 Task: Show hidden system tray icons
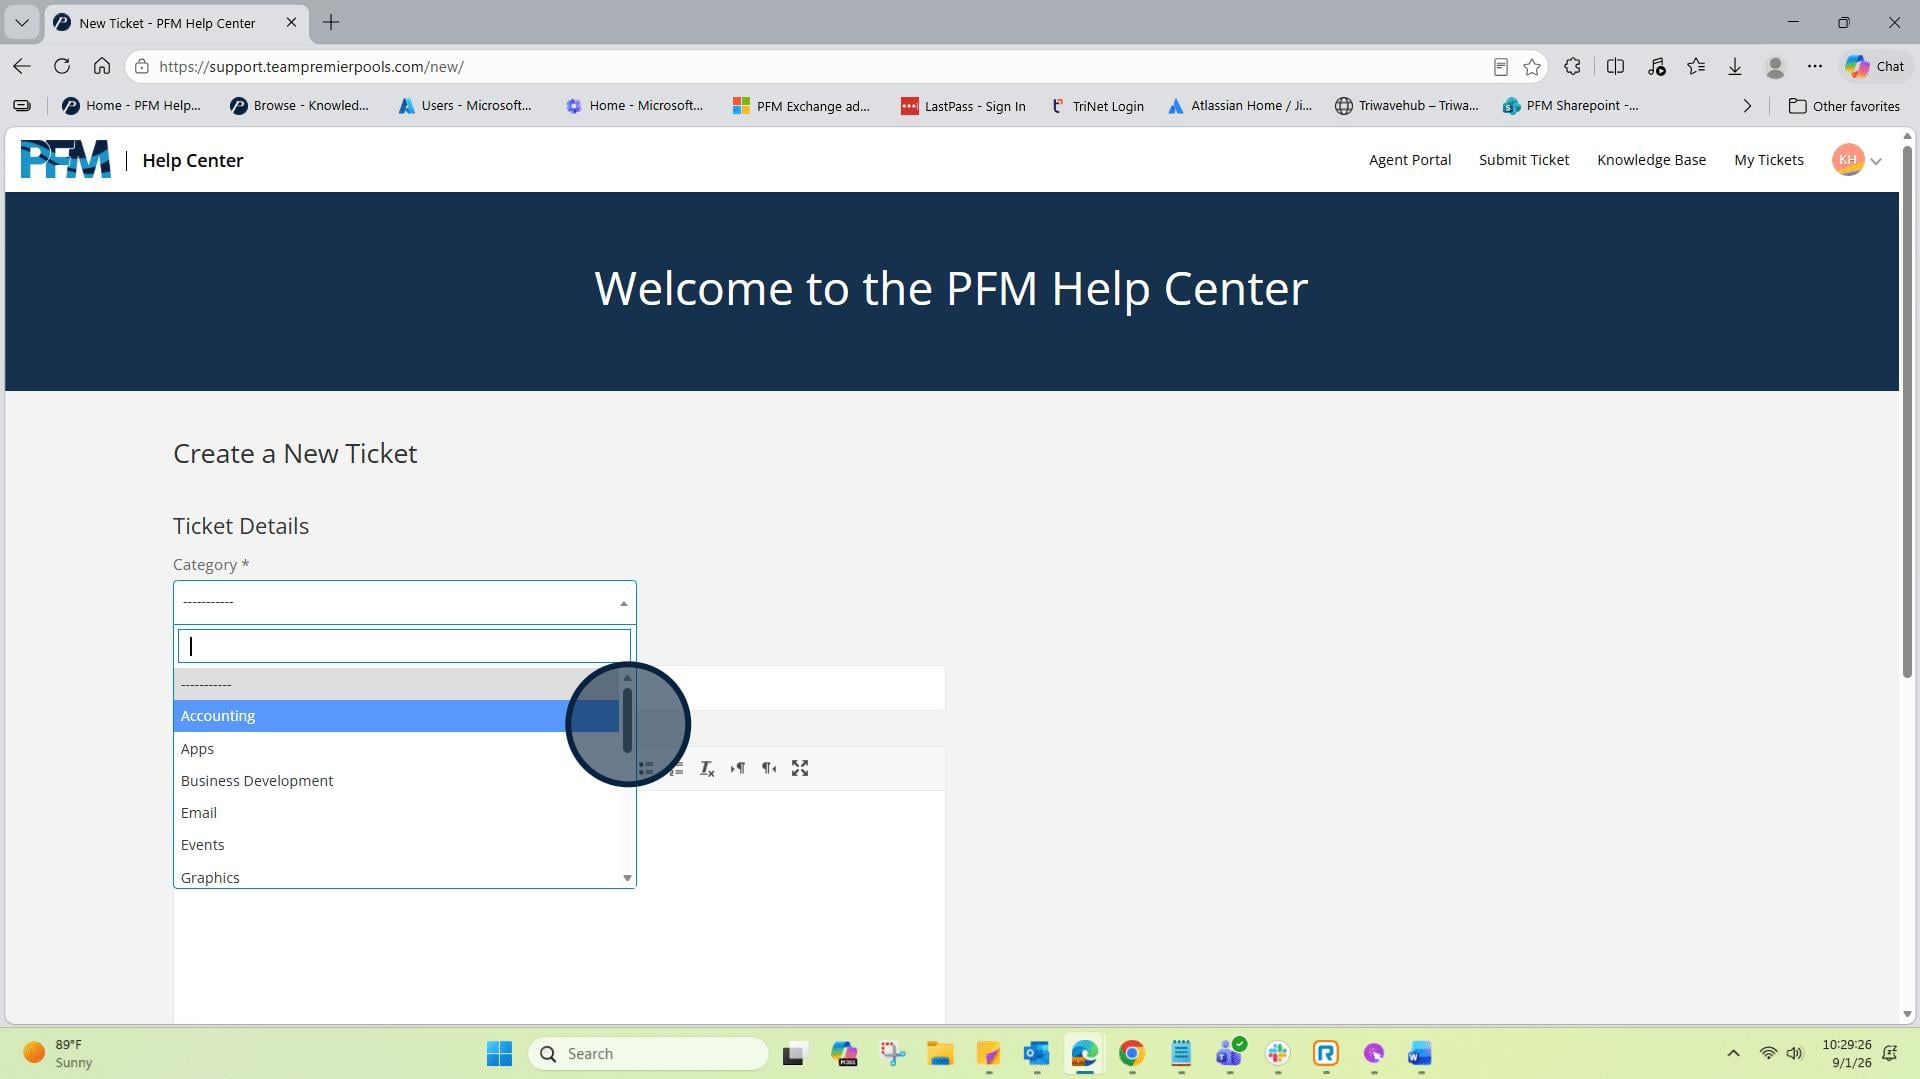(x=1733, y=1053)
